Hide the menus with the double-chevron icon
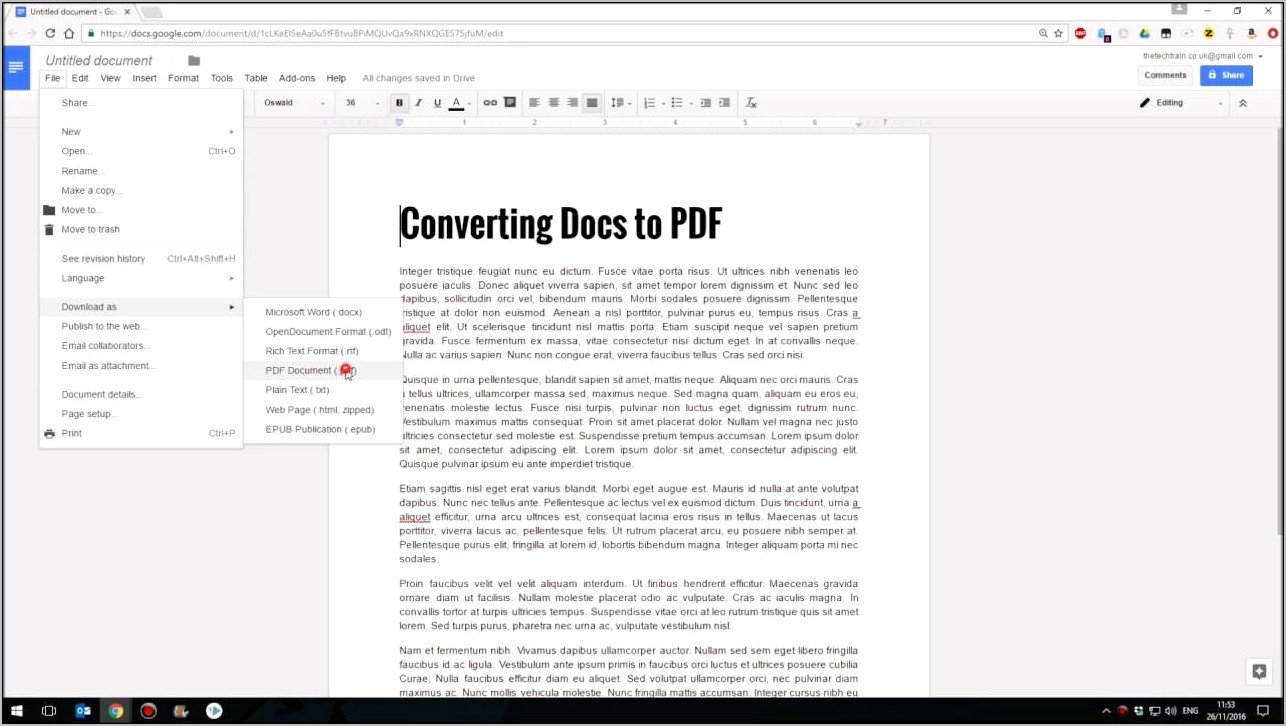This screenshot has width=1286, height=726. [x=1243, y=103]
